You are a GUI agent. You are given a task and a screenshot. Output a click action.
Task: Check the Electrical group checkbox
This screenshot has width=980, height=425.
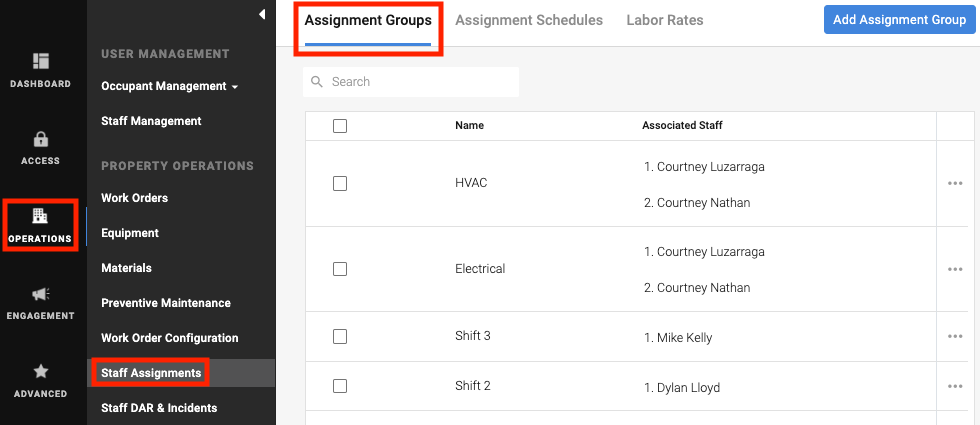(x=340, y=269)
